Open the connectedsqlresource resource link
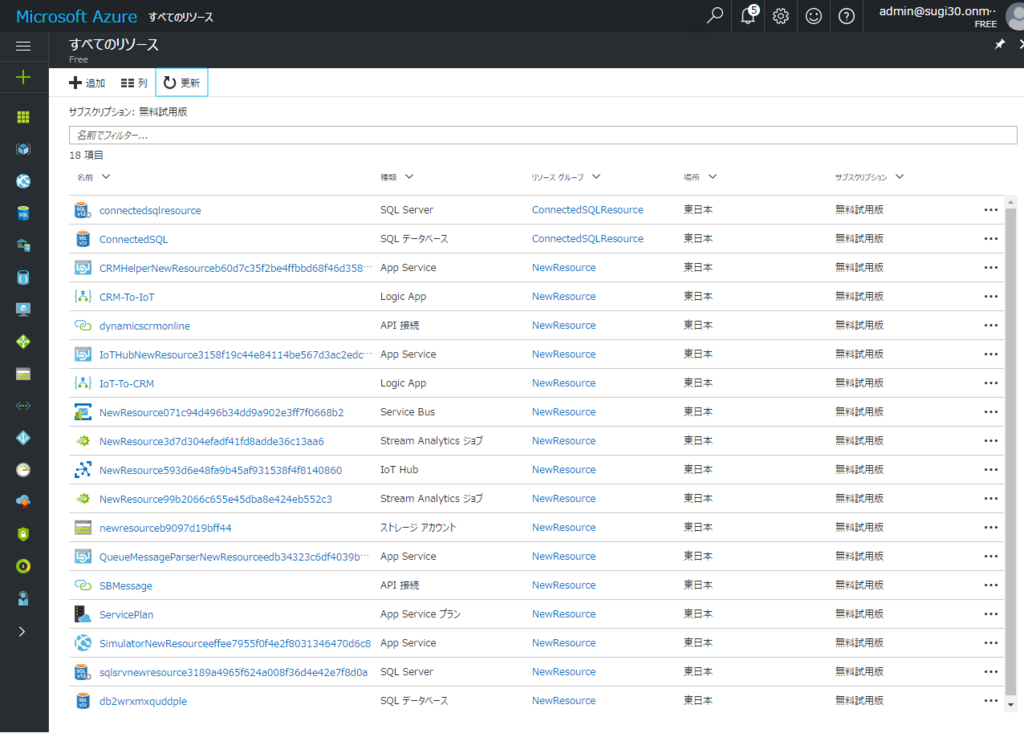This screenshot has width=1024, height=733. [150, 210]
